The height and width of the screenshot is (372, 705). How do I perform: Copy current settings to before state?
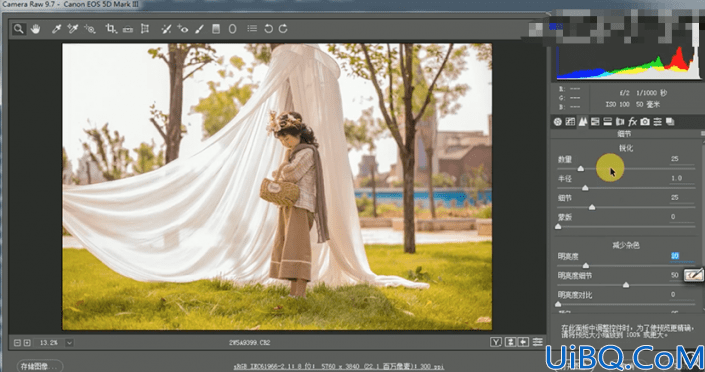coord(523,342)
